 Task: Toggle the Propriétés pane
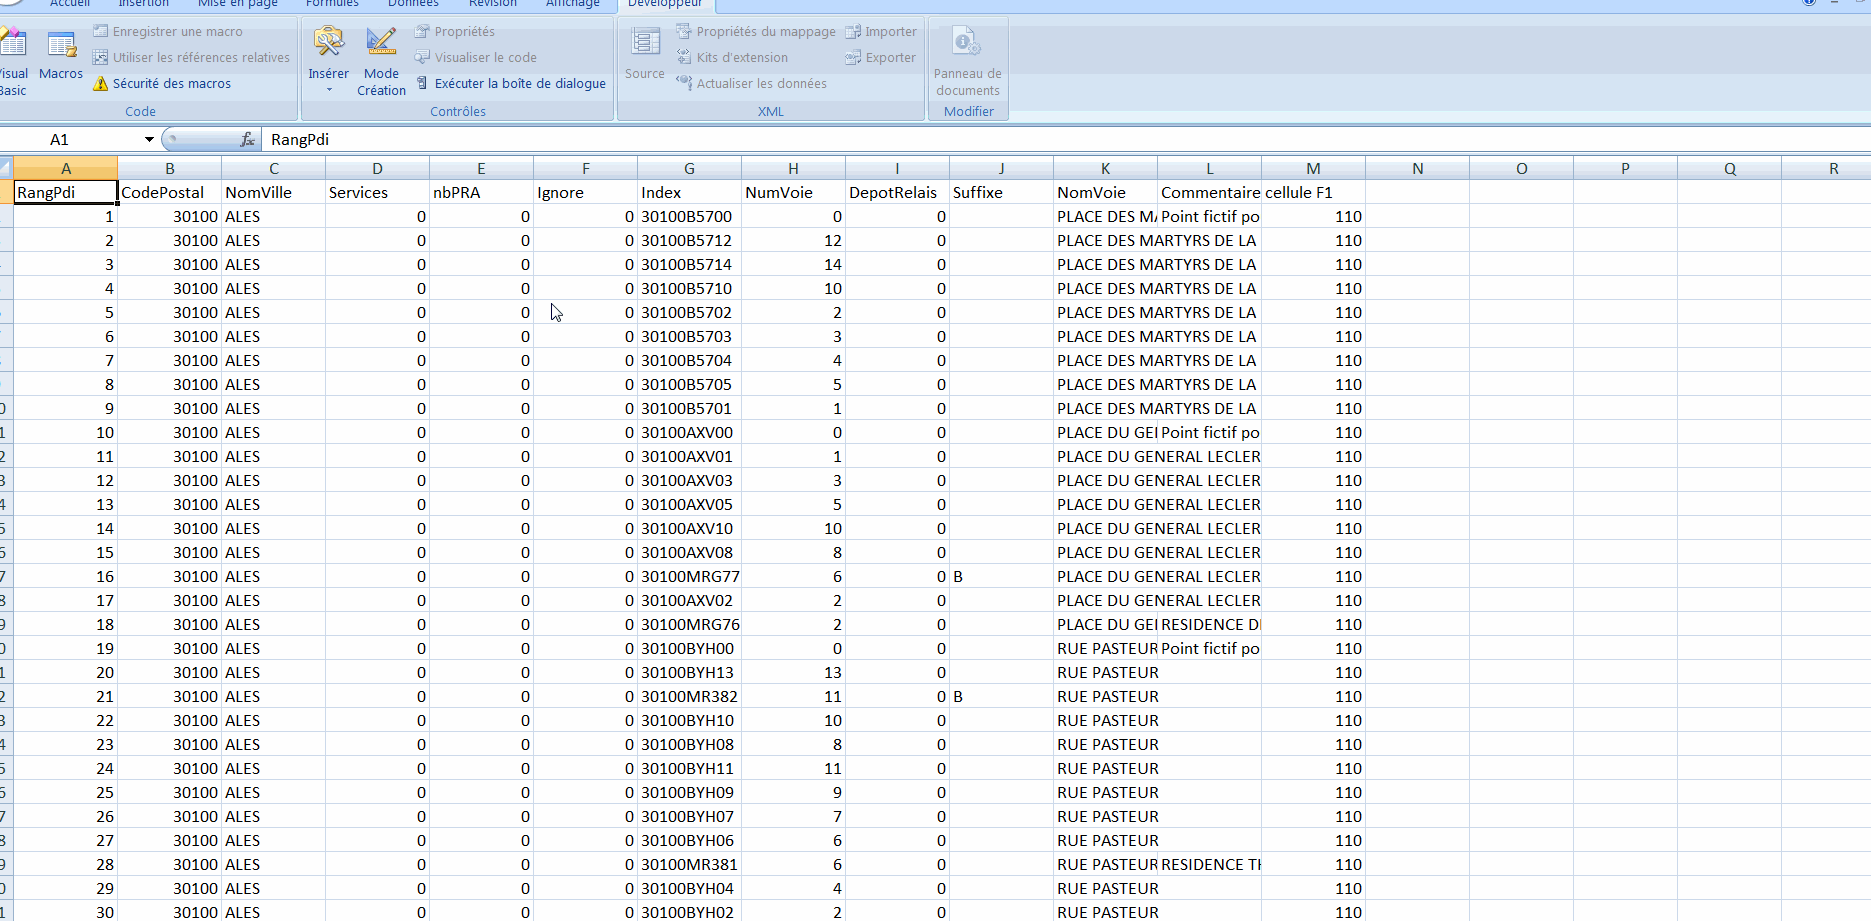(463, 31)
